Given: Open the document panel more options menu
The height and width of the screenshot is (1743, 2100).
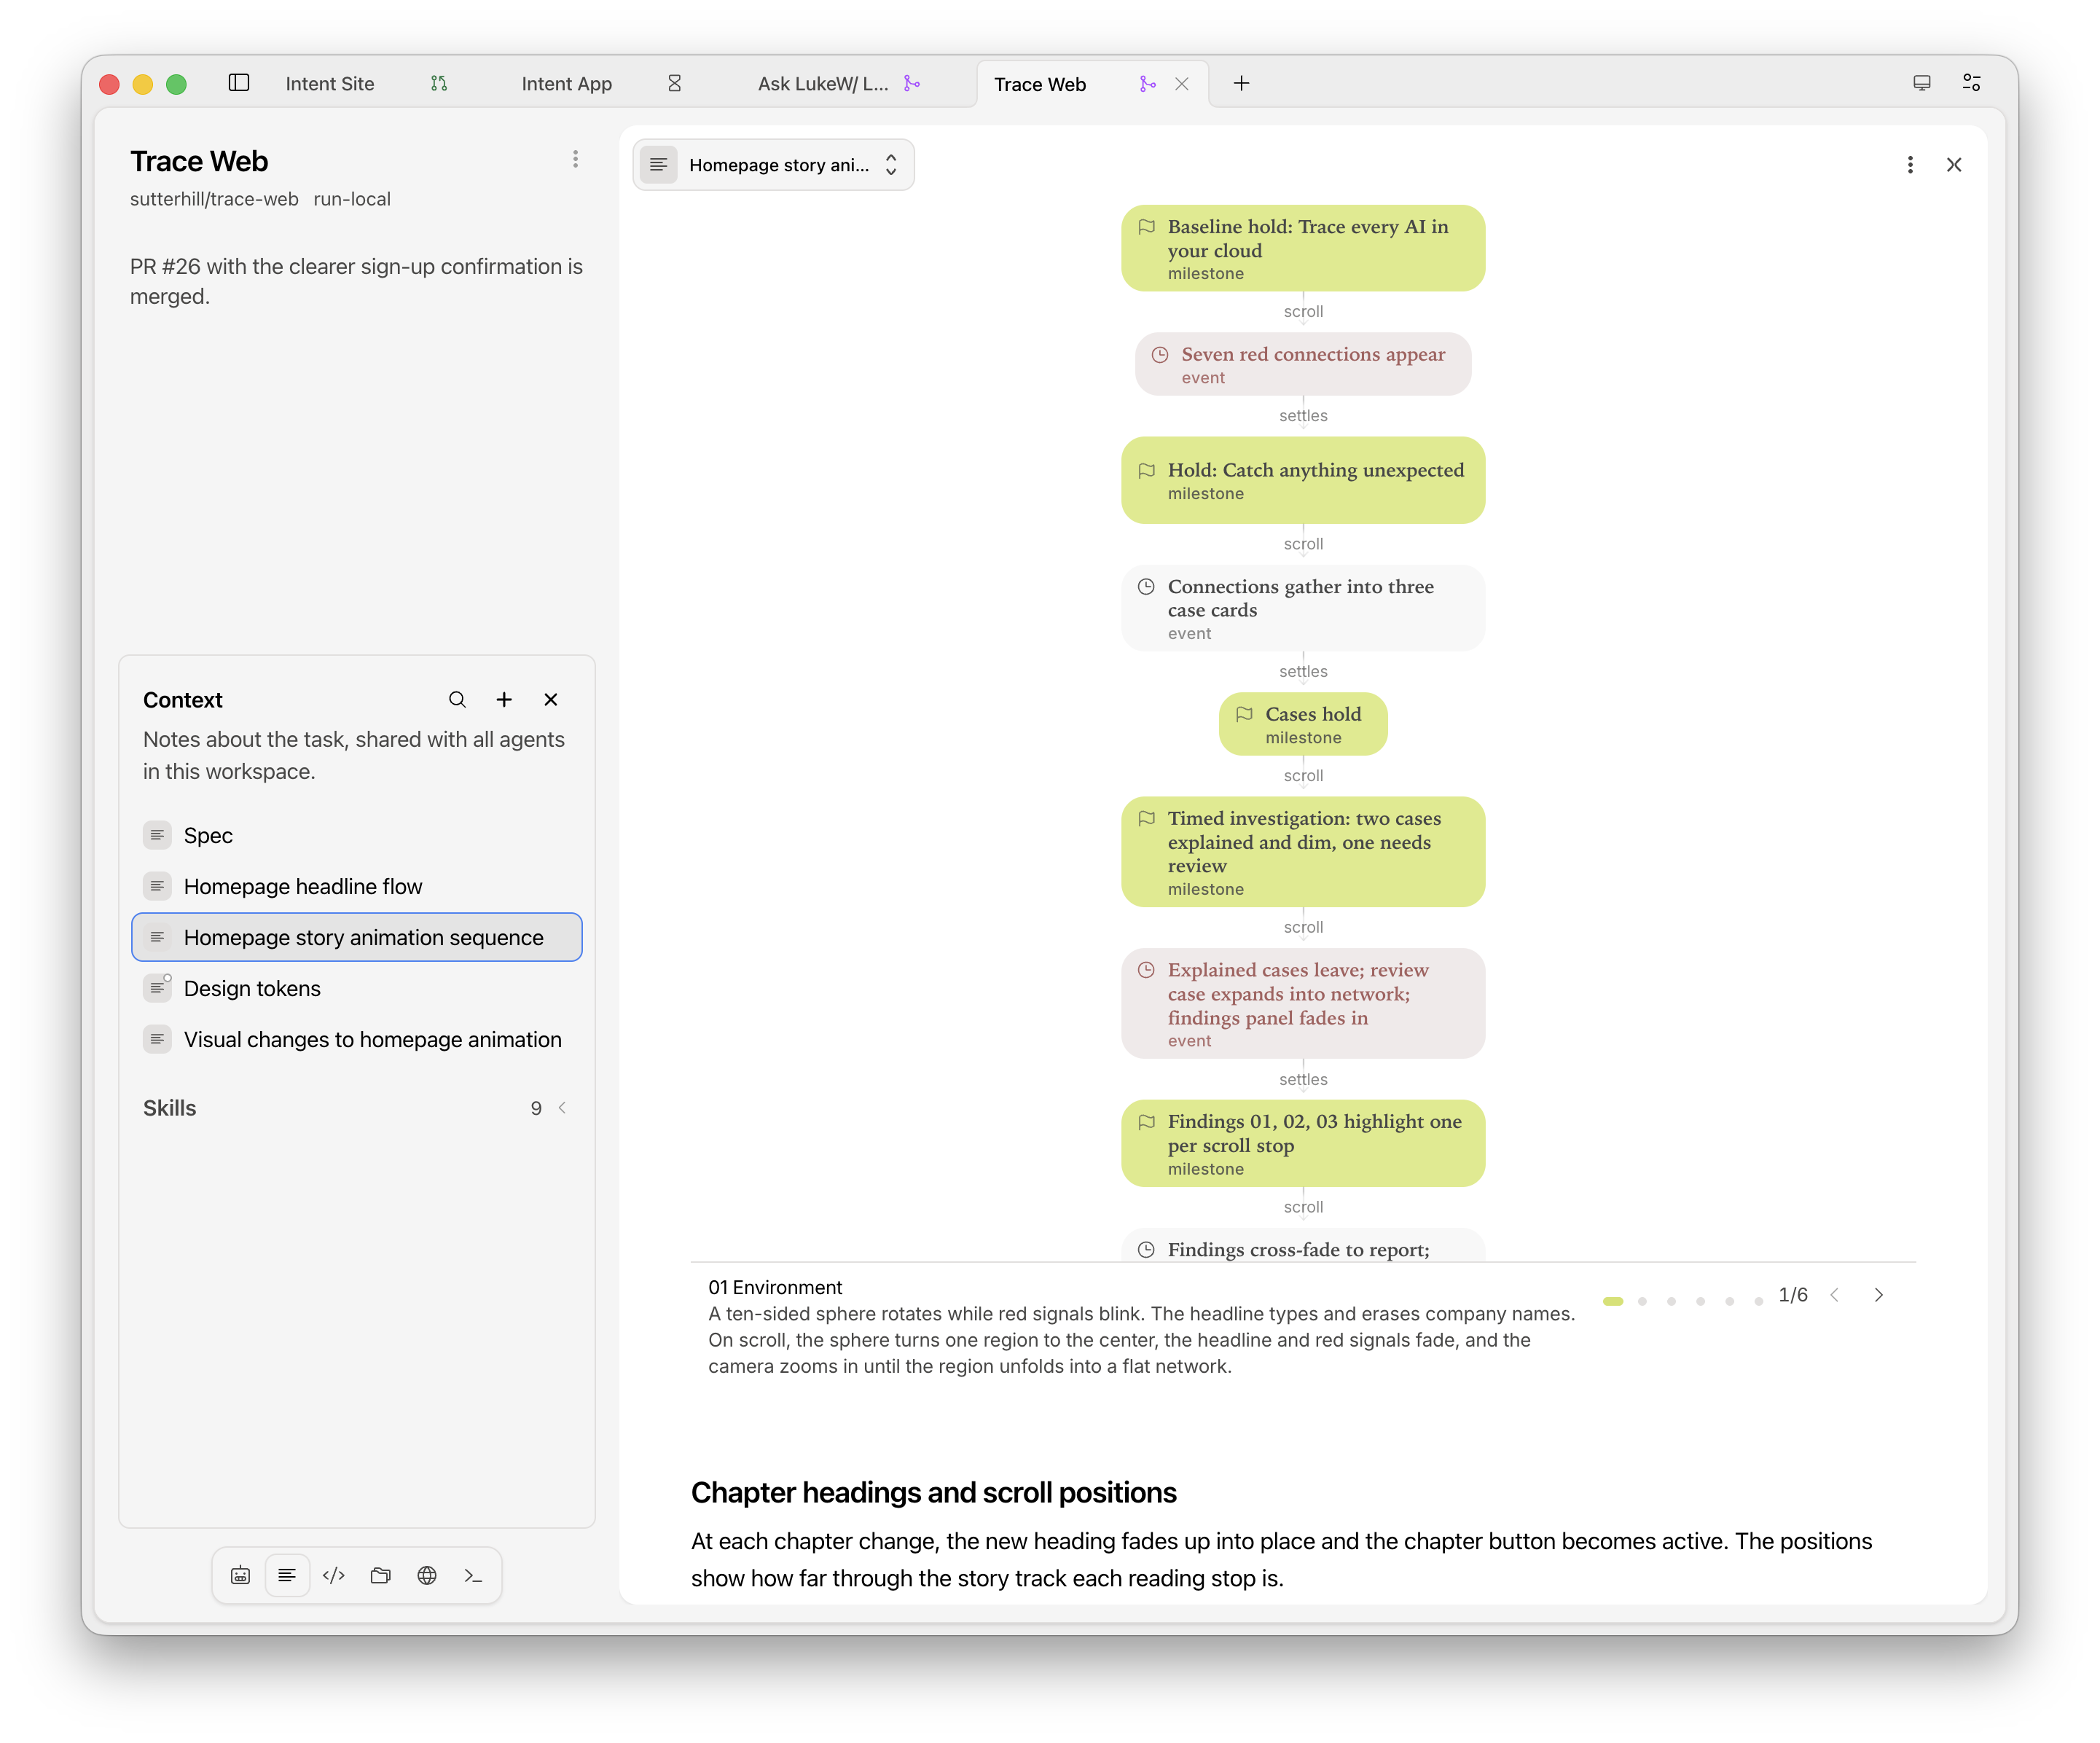Looking at the screenshot, I should tap(1910, 165).
